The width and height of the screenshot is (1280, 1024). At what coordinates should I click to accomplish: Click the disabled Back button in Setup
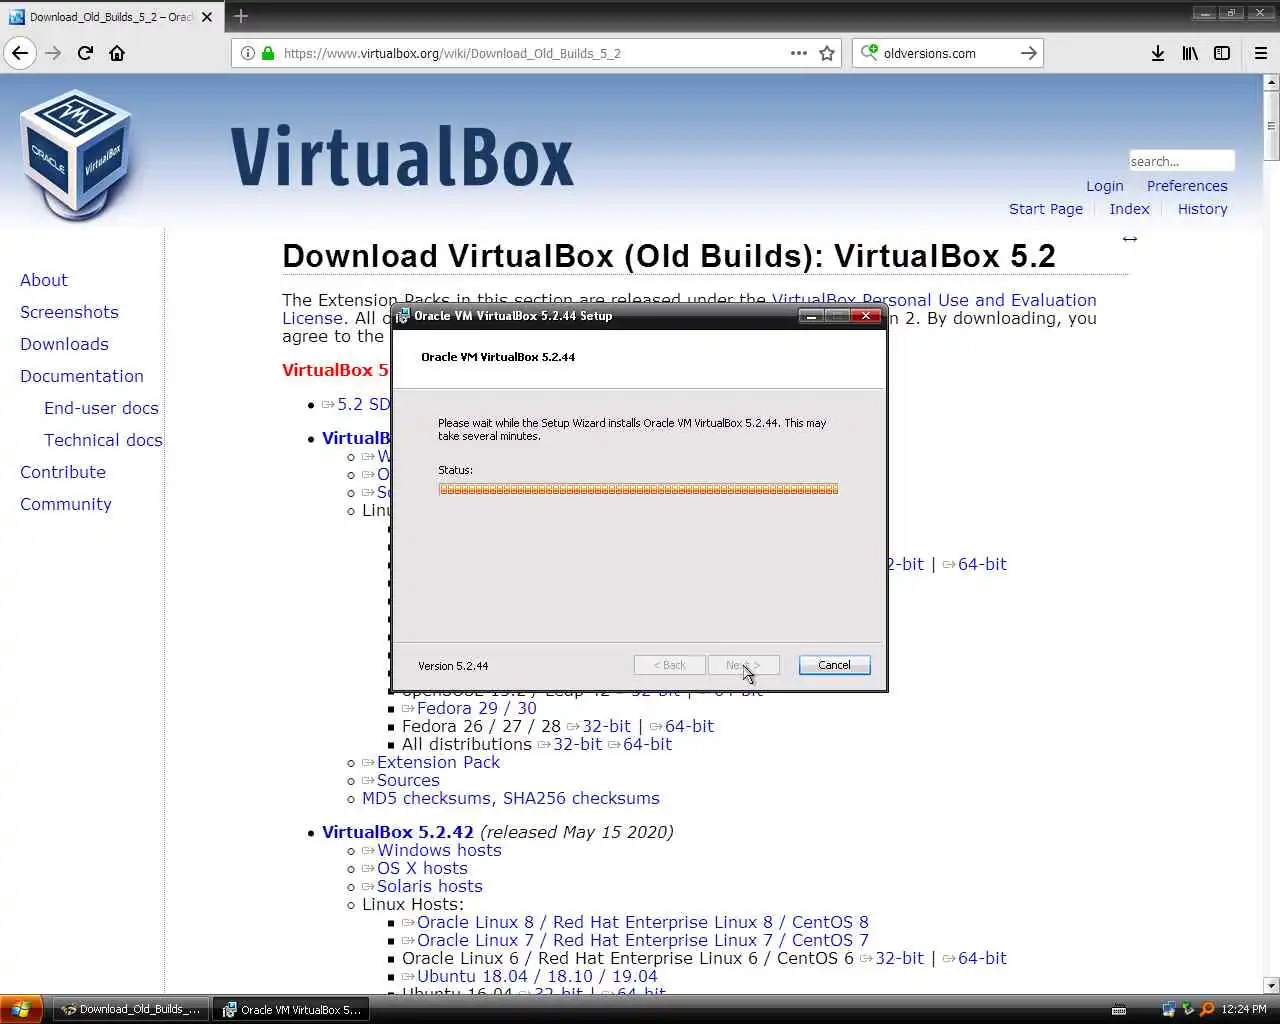(669, 665)
